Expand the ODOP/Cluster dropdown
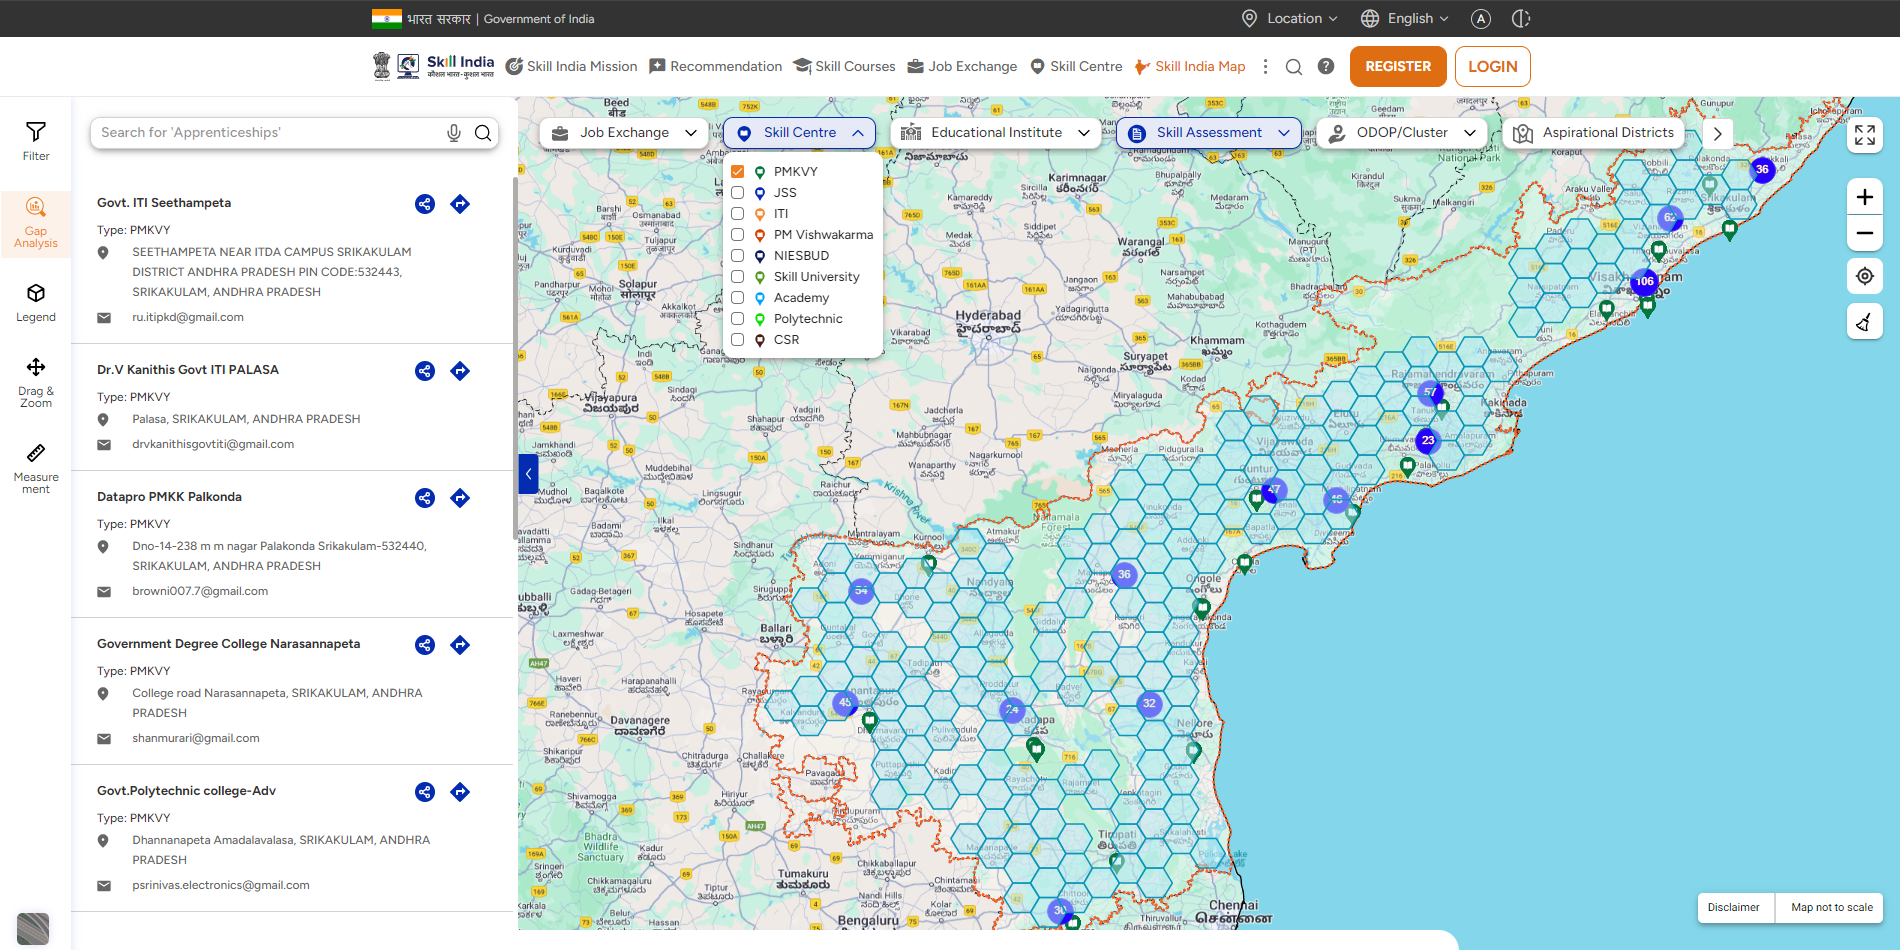The image size is (1900, 950). (1402, 133)
